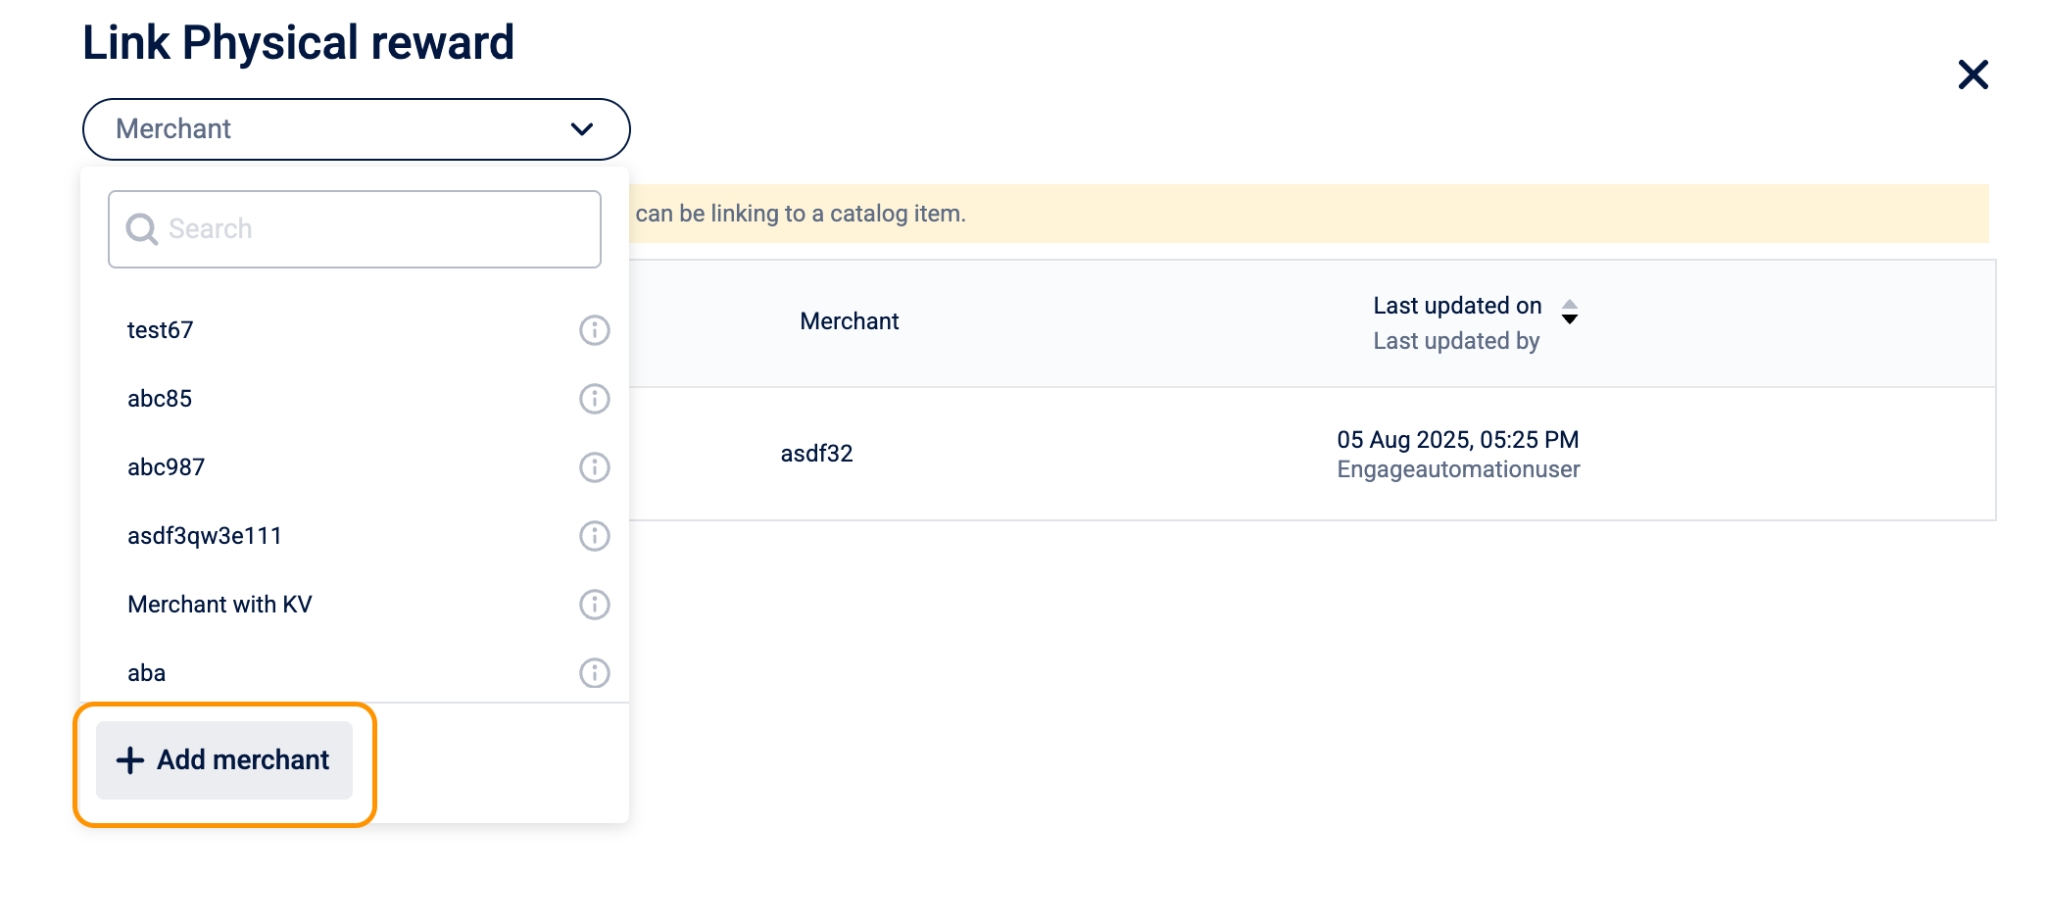The width and height of the screenshot is (2048, 913).
Task: Show info for the abc987 merchant
Action: 594,467
